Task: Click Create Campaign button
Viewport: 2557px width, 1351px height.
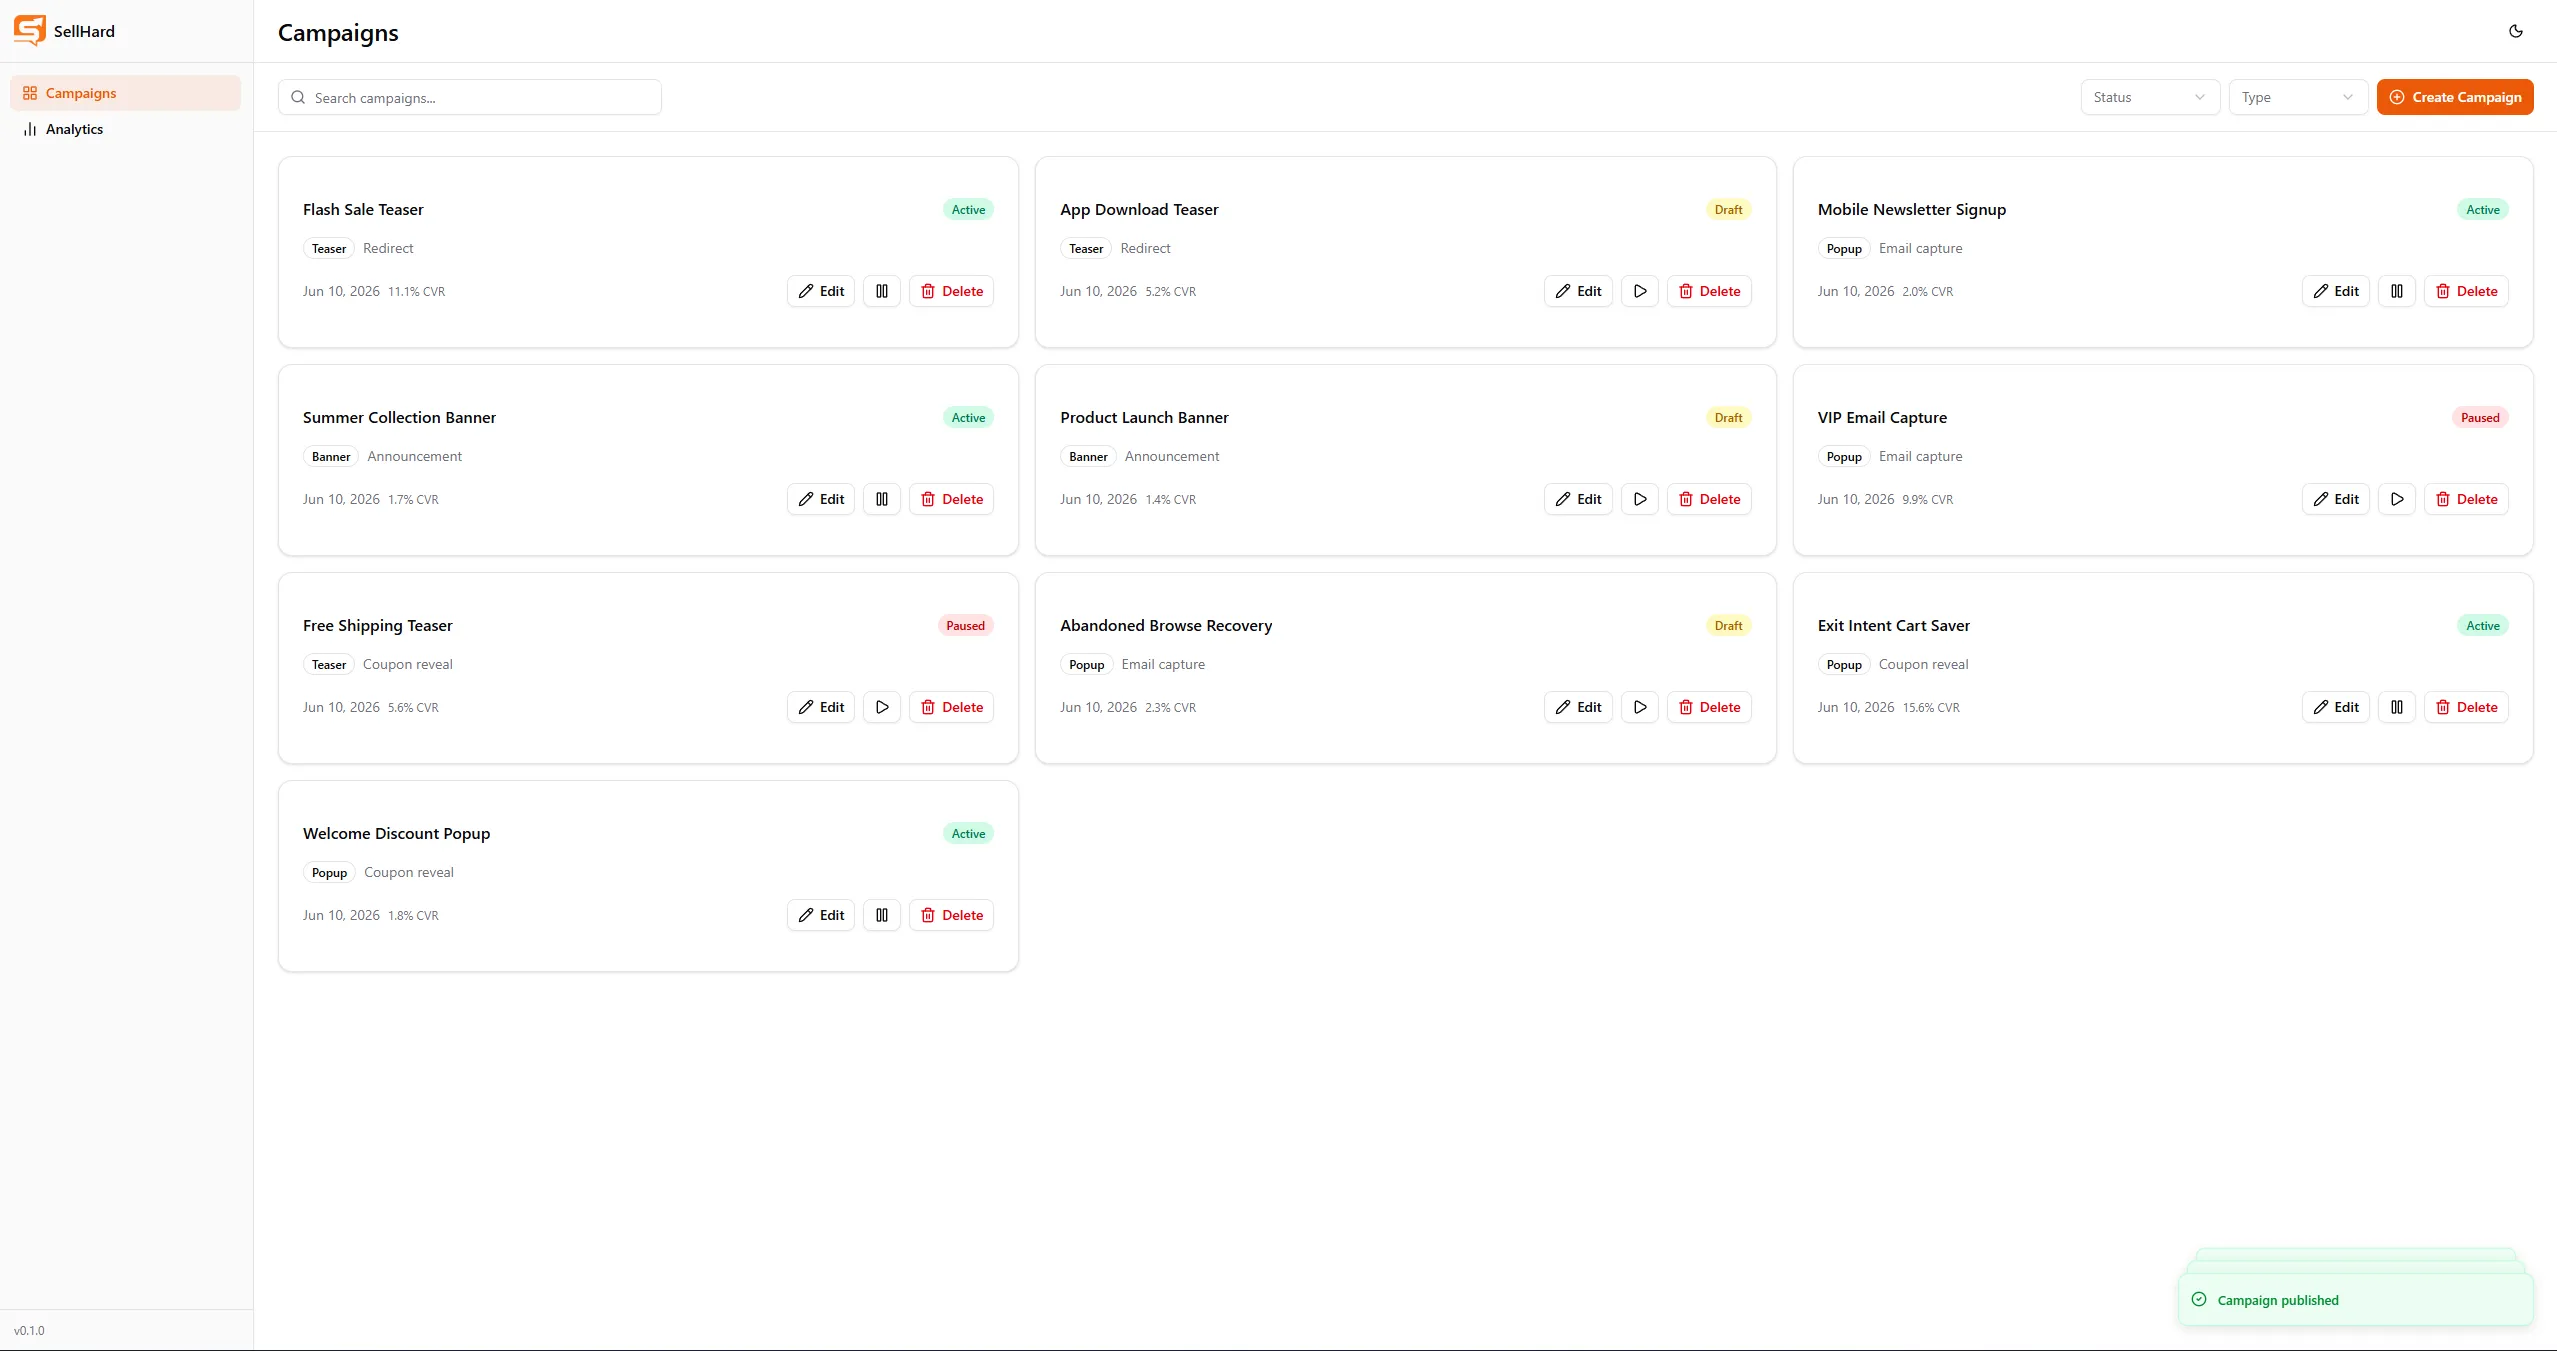Action: click(2455, 97)
